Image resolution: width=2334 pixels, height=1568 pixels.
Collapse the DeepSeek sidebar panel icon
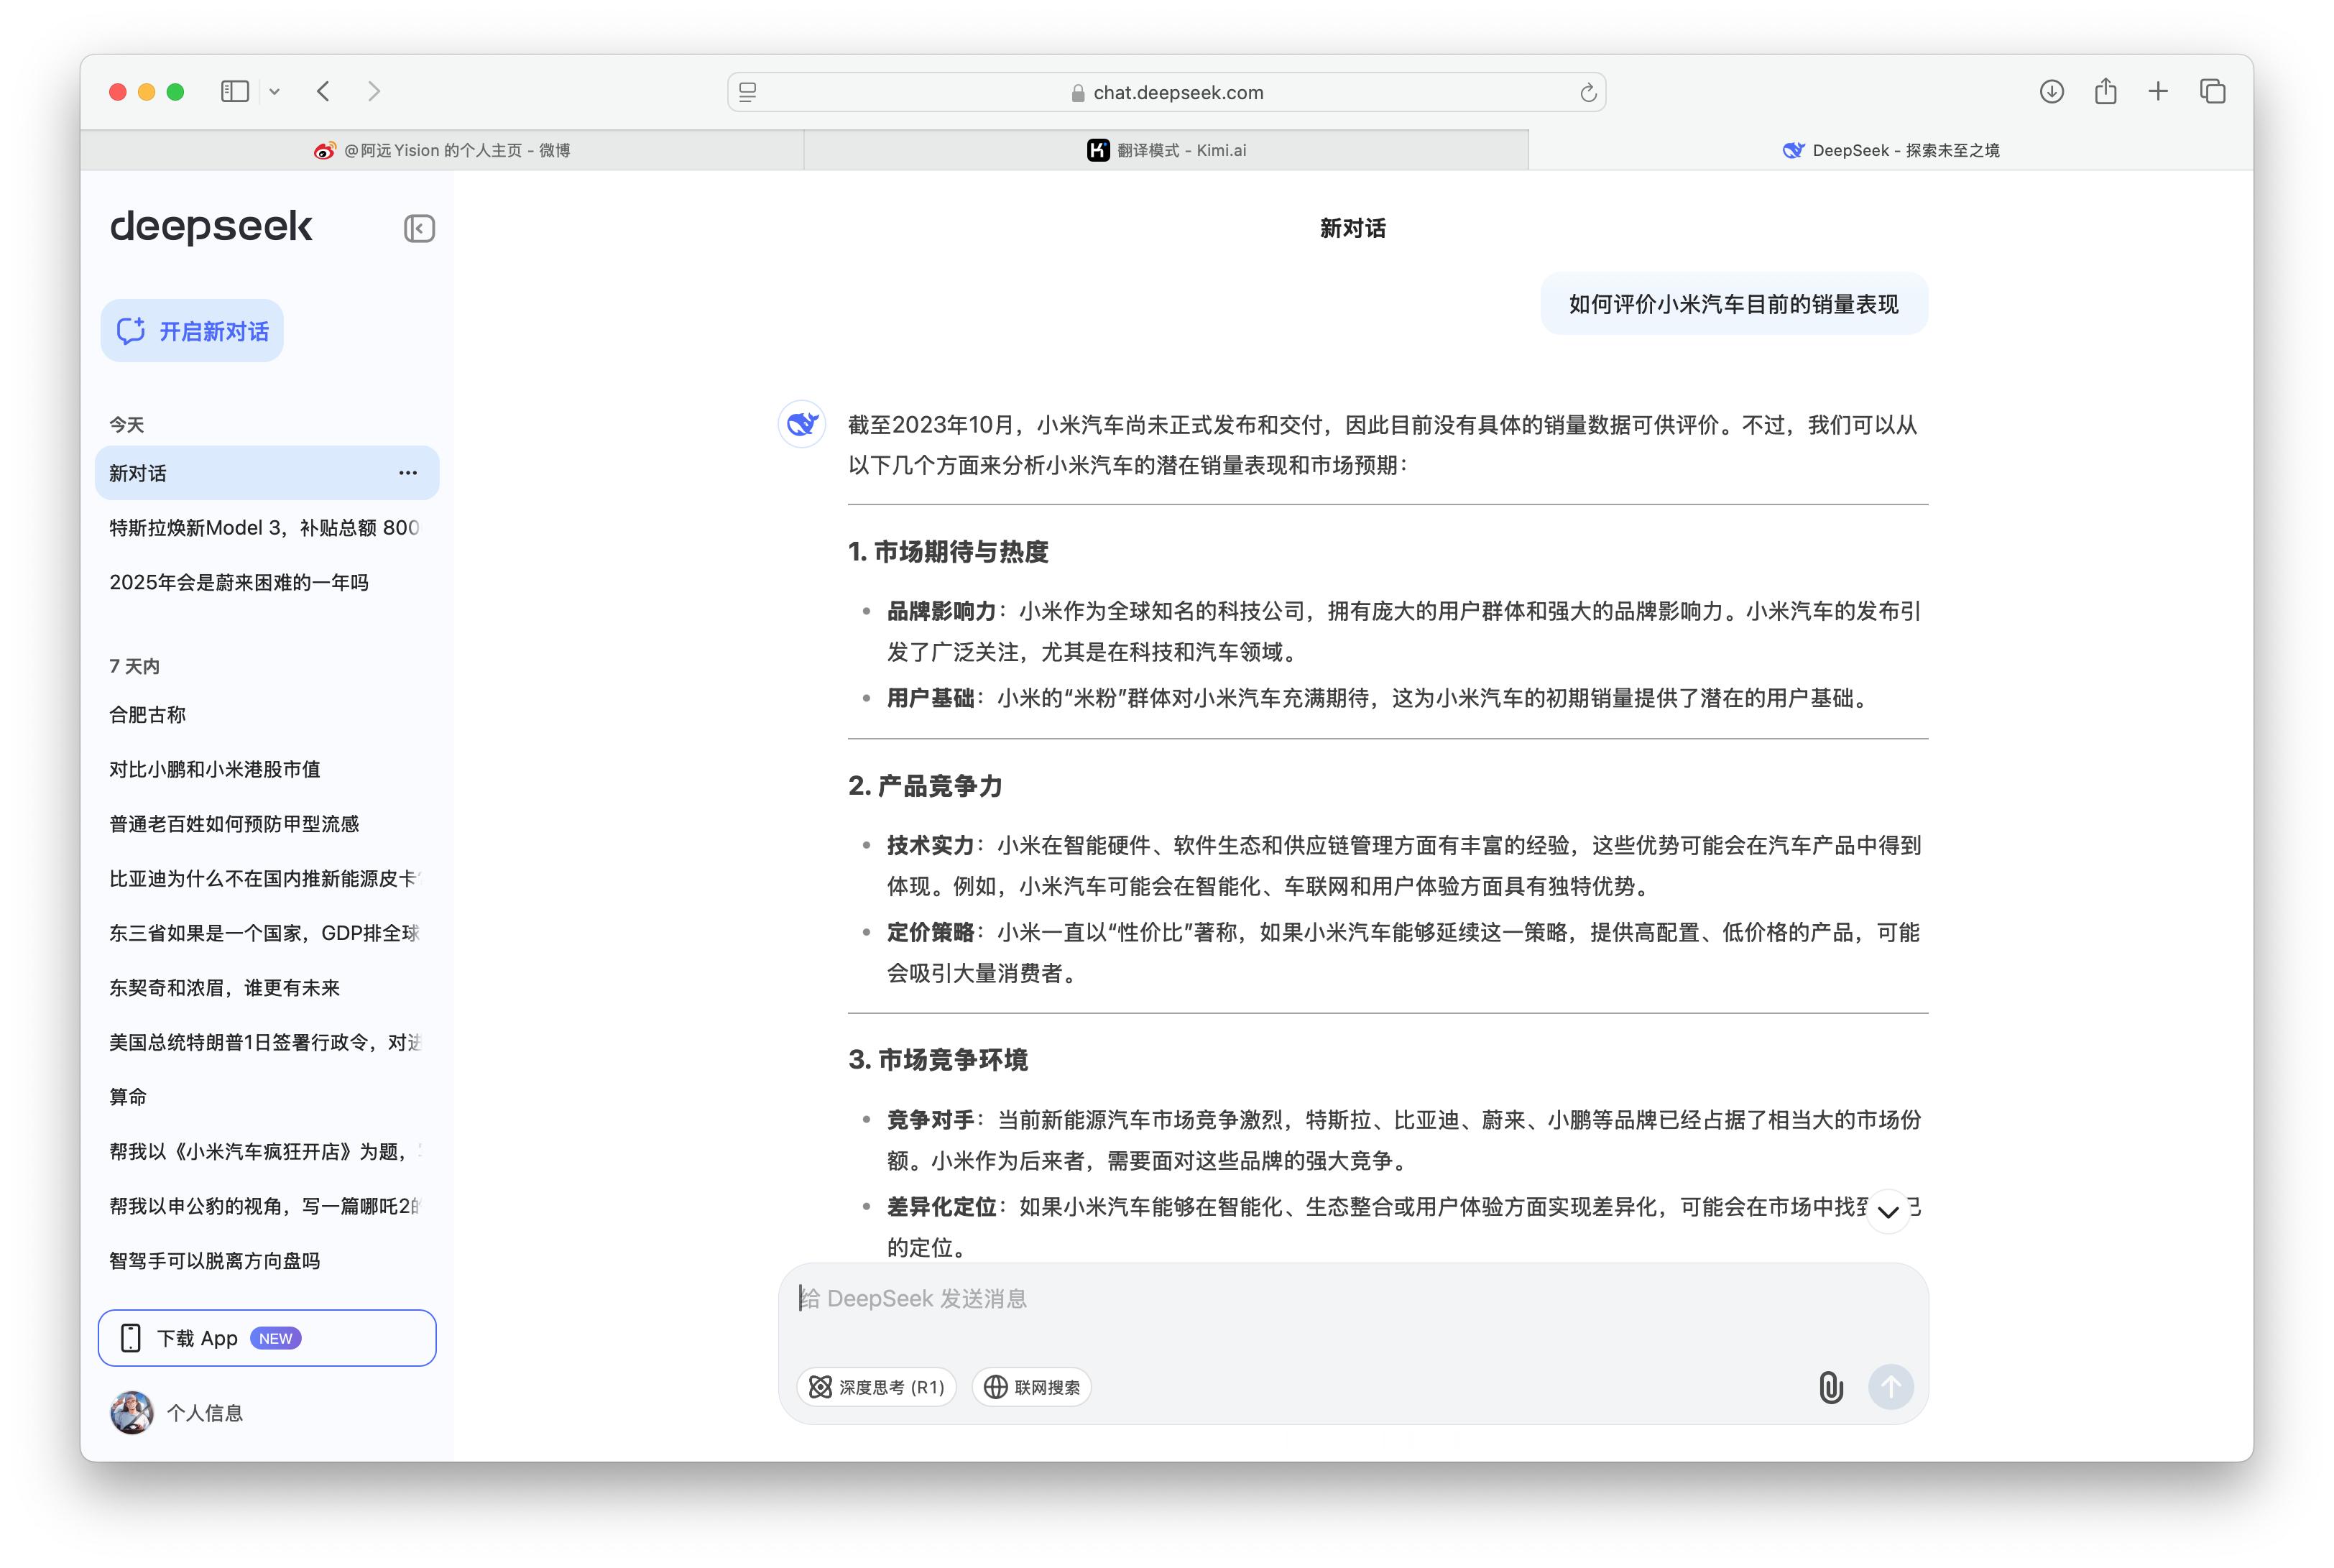click(x=419, y=228)
